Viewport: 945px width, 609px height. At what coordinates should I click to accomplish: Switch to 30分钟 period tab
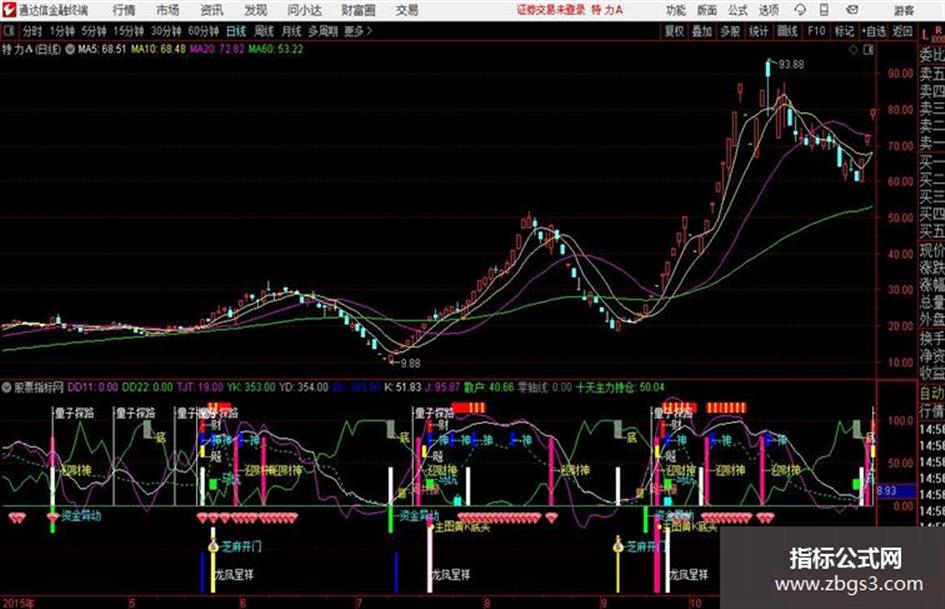click(166, 31)
